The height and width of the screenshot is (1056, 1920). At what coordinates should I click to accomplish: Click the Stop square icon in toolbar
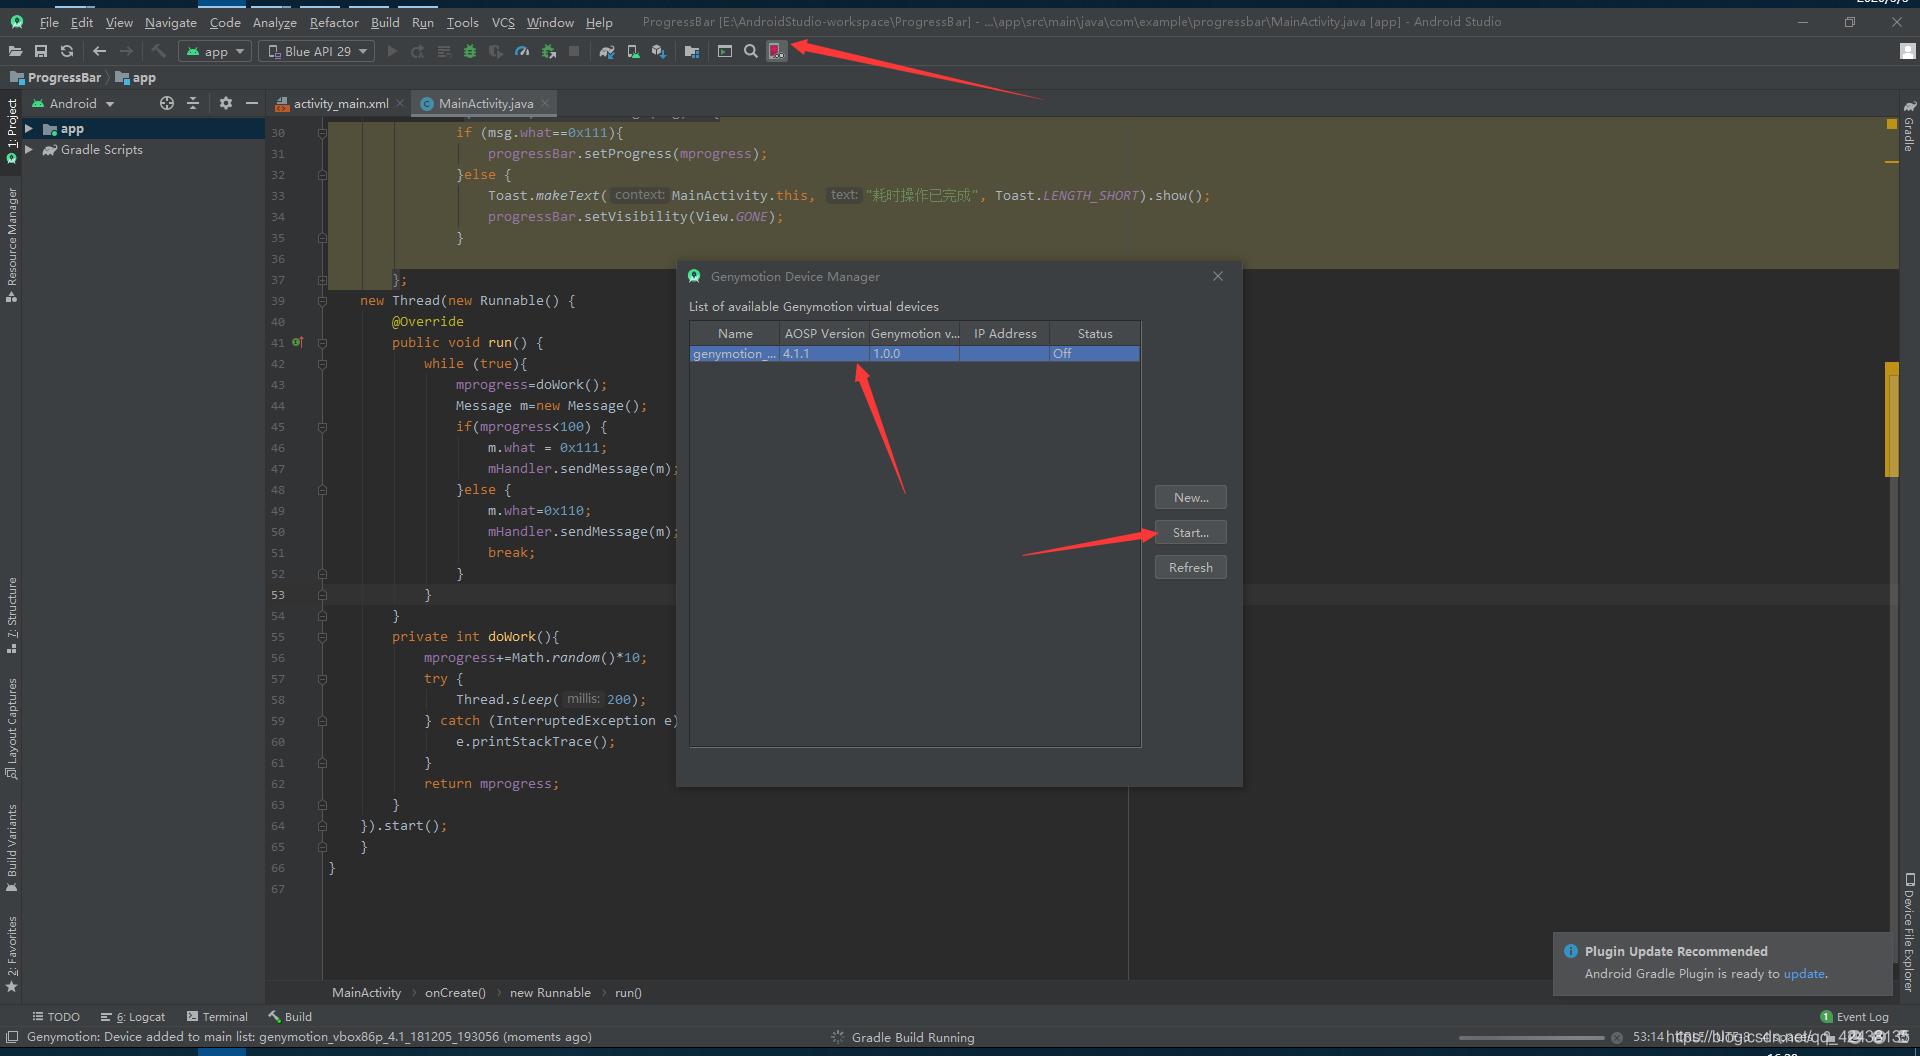(574, 51)
